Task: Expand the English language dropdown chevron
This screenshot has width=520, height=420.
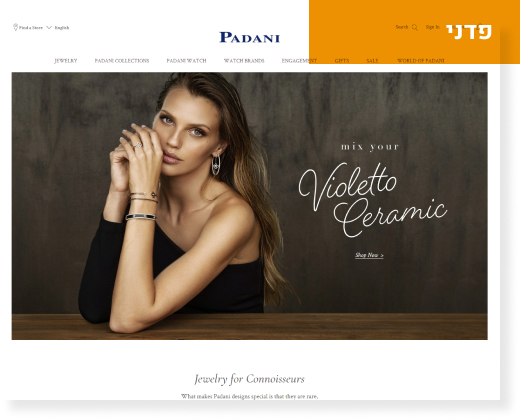Action: point(49,28)
